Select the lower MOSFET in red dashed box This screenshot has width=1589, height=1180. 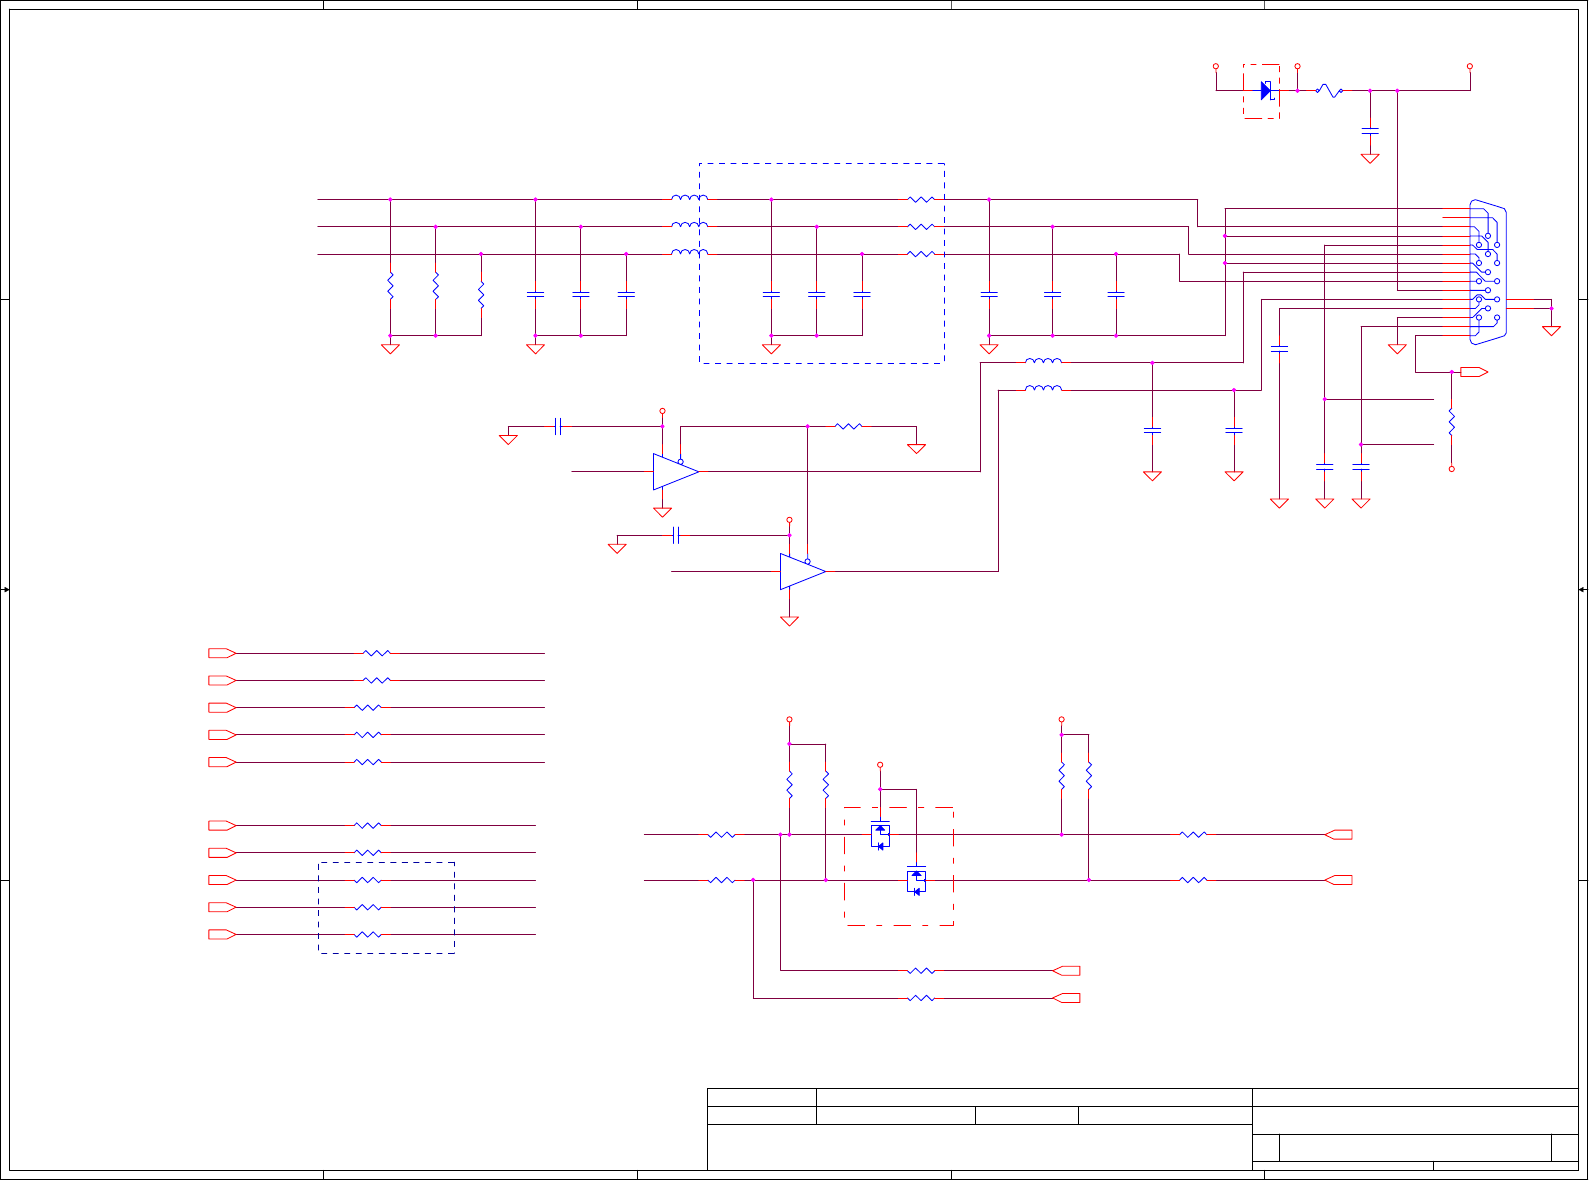click(916, 880)
